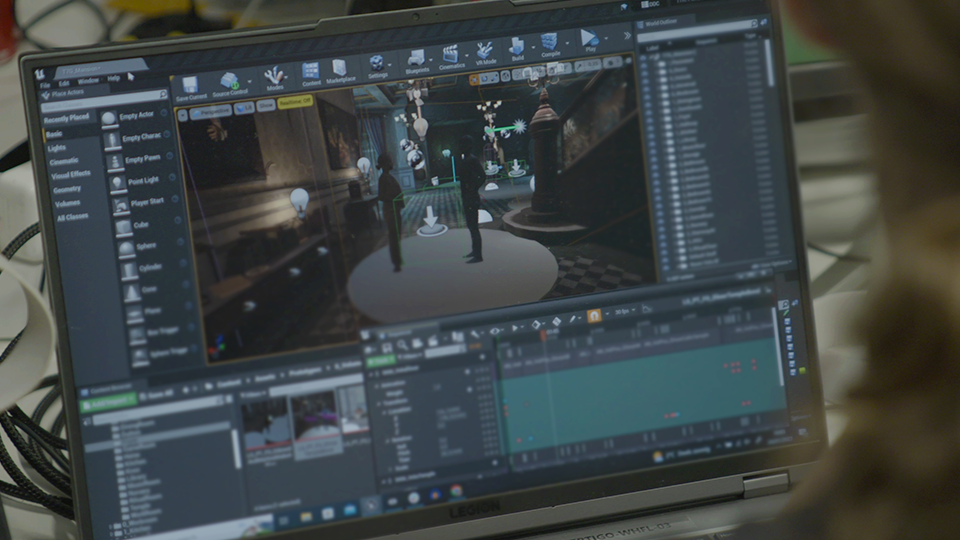The width and height of the screenshot is (960, 540).
Task: Select the Recently Placed category
Action: pyautogui.click(x=67, y=118)
